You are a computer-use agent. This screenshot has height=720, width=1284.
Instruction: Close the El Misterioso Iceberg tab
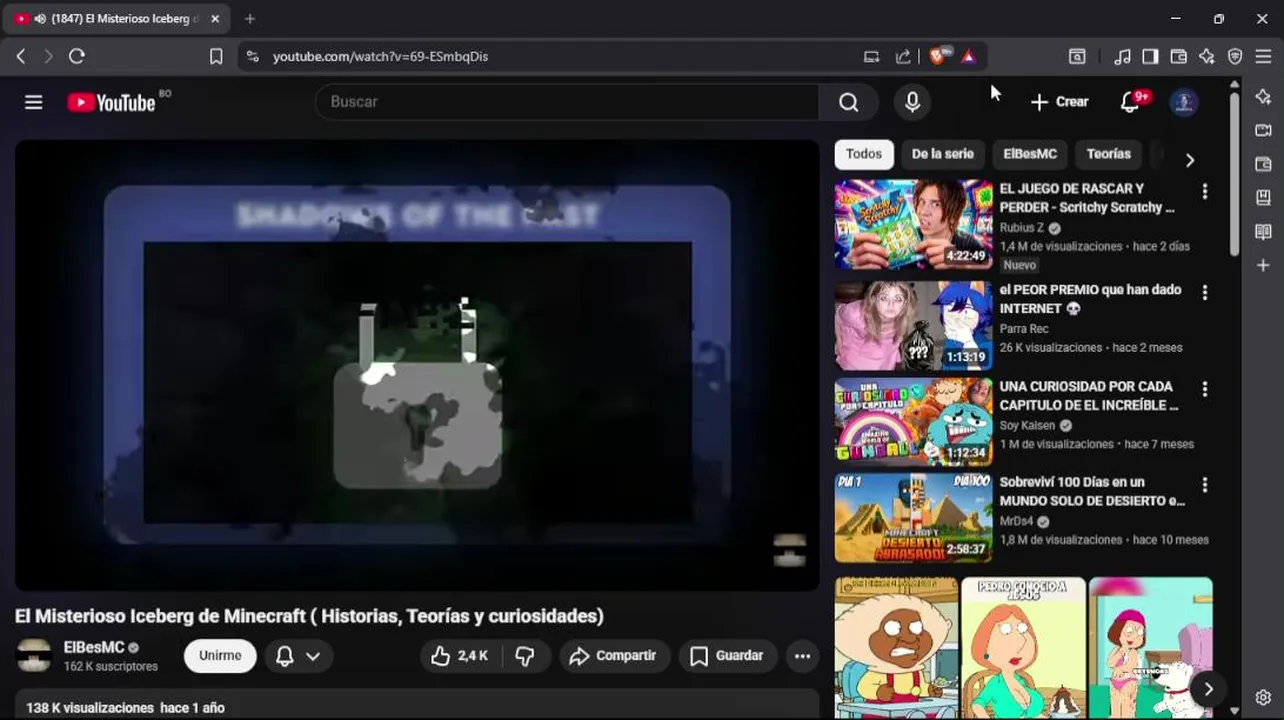(215, 19)
